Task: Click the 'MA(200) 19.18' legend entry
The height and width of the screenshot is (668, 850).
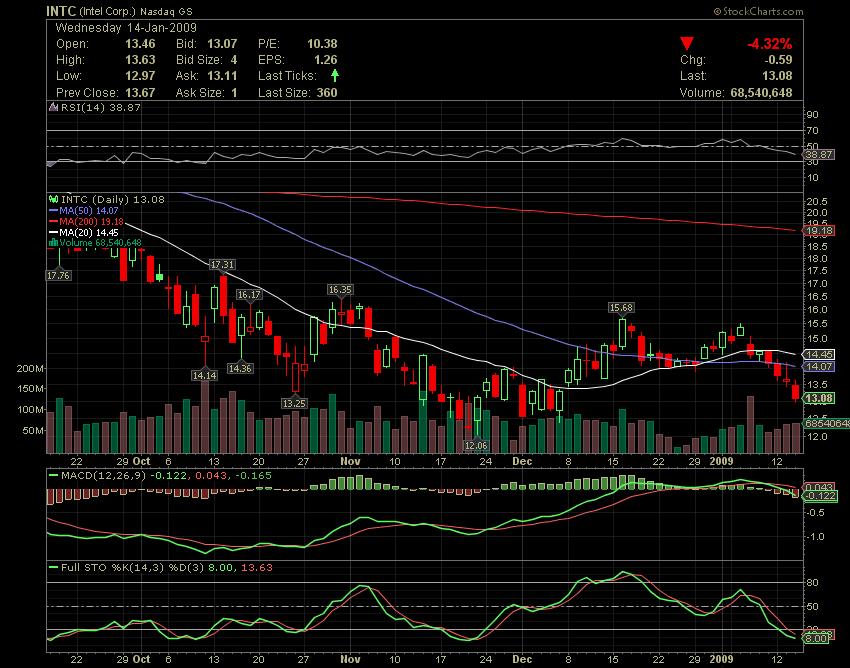Action: coord(91,222)
